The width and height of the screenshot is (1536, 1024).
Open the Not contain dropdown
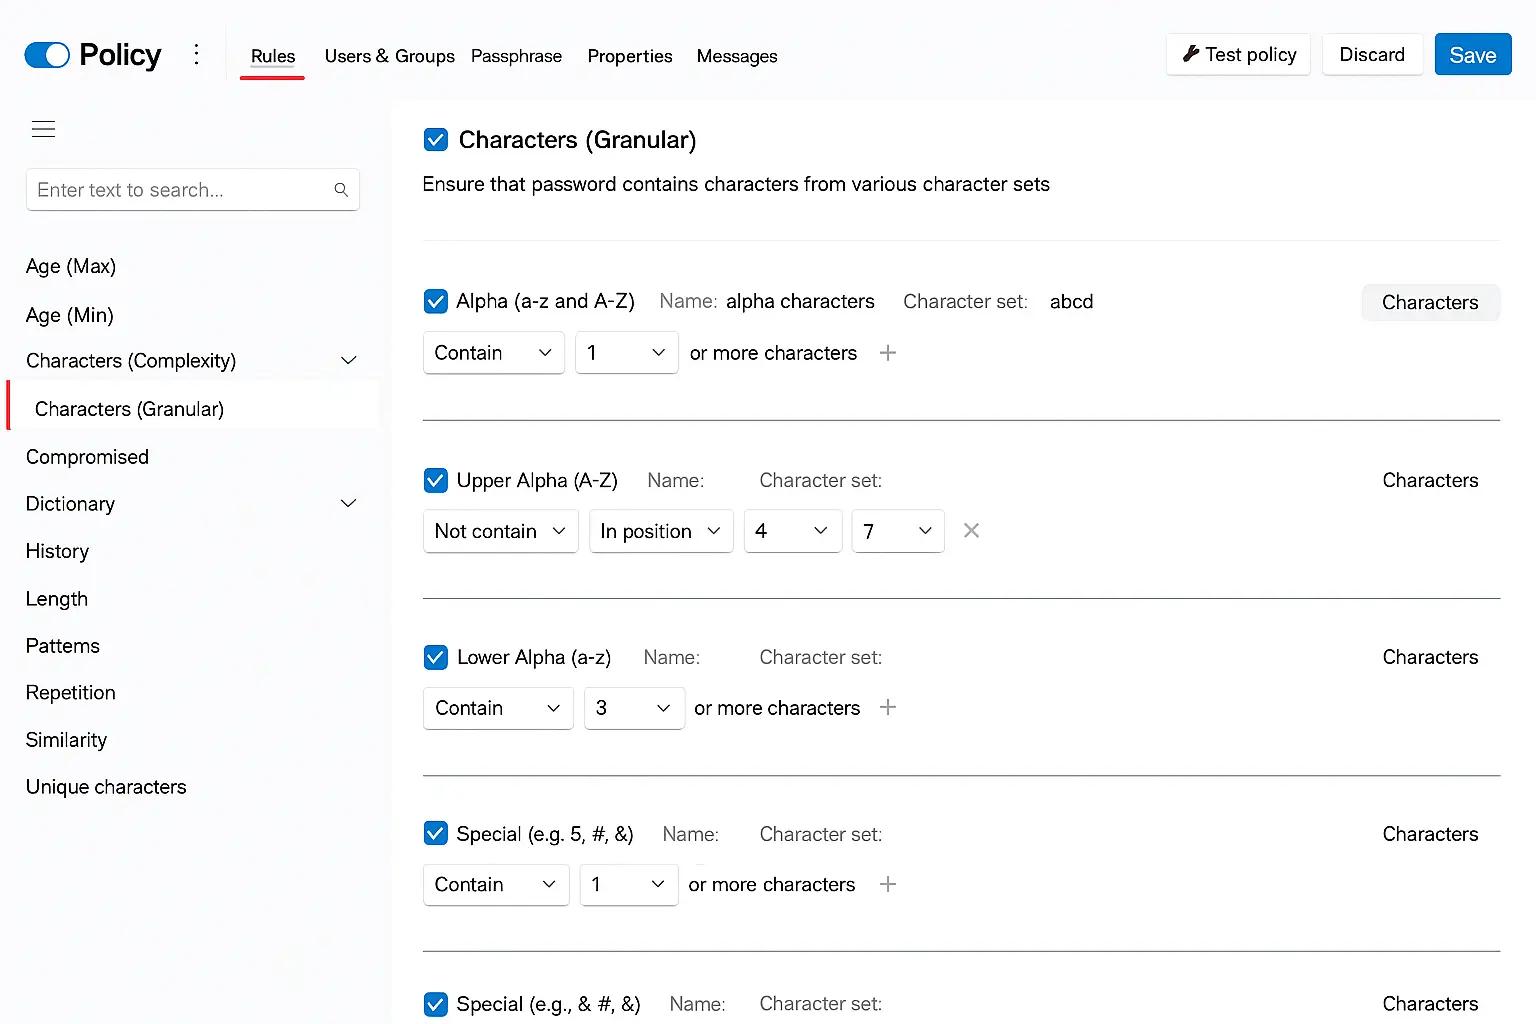(501, 531)
